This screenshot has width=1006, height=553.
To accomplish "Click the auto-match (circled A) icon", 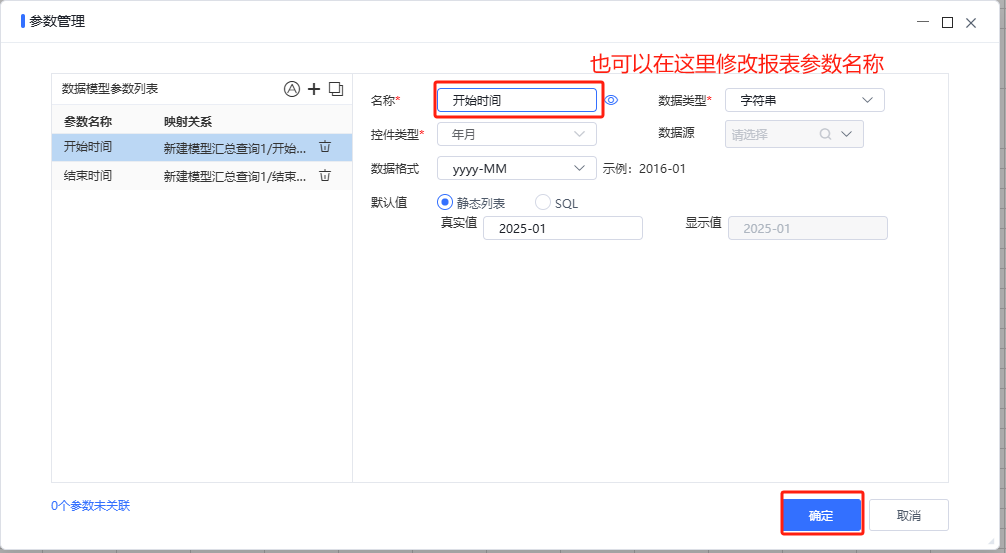I will (292, 89).
